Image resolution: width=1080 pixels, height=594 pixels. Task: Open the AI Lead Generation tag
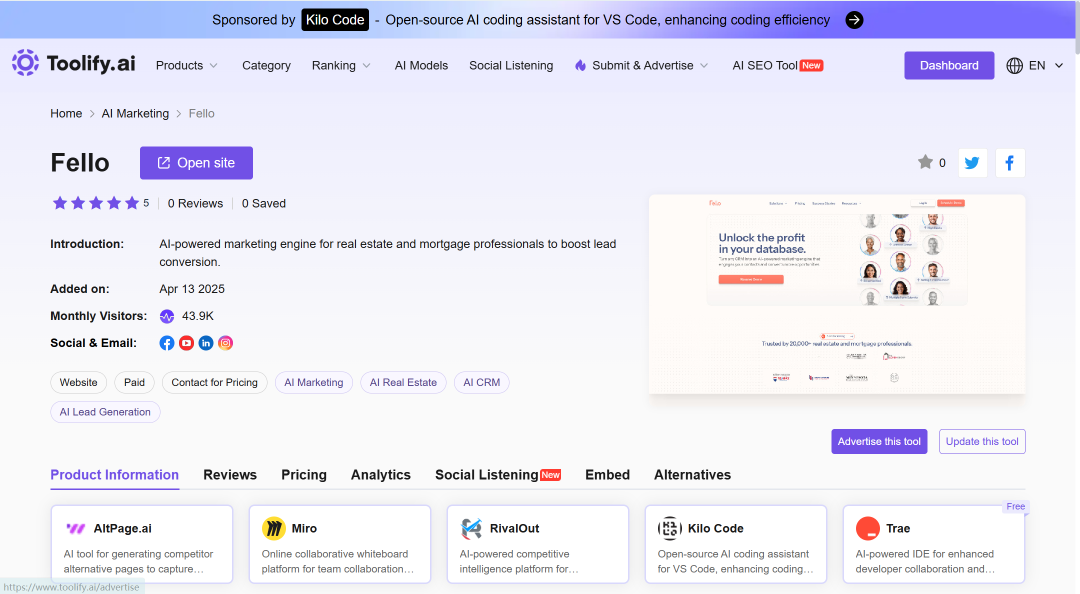pos(105,412)
